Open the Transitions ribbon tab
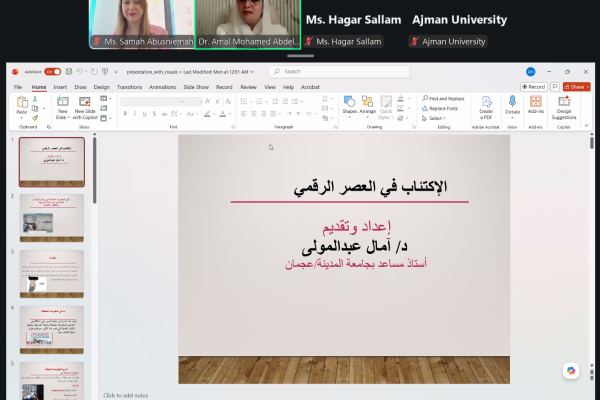Screen dimensions: 600x400 point(129,87)
